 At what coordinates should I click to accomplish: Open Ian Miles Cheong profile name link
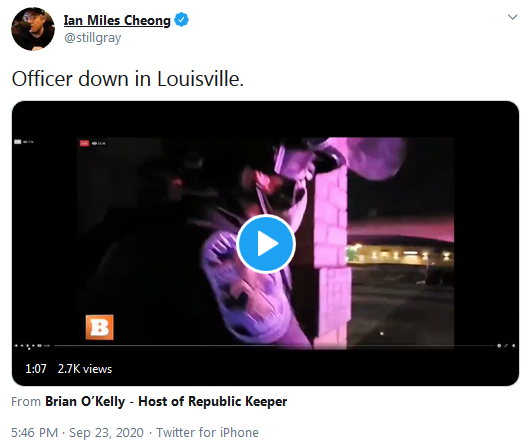click(117, 20)
